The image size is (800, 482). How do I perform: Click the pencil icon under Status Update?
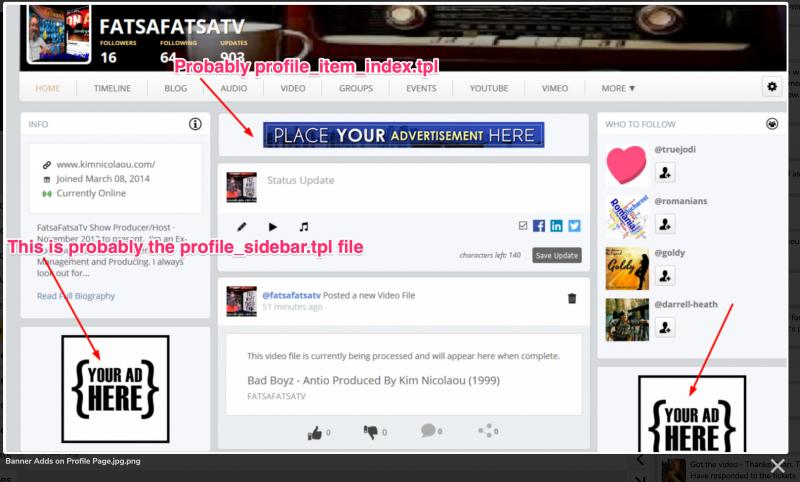click(x=242, y=227)
